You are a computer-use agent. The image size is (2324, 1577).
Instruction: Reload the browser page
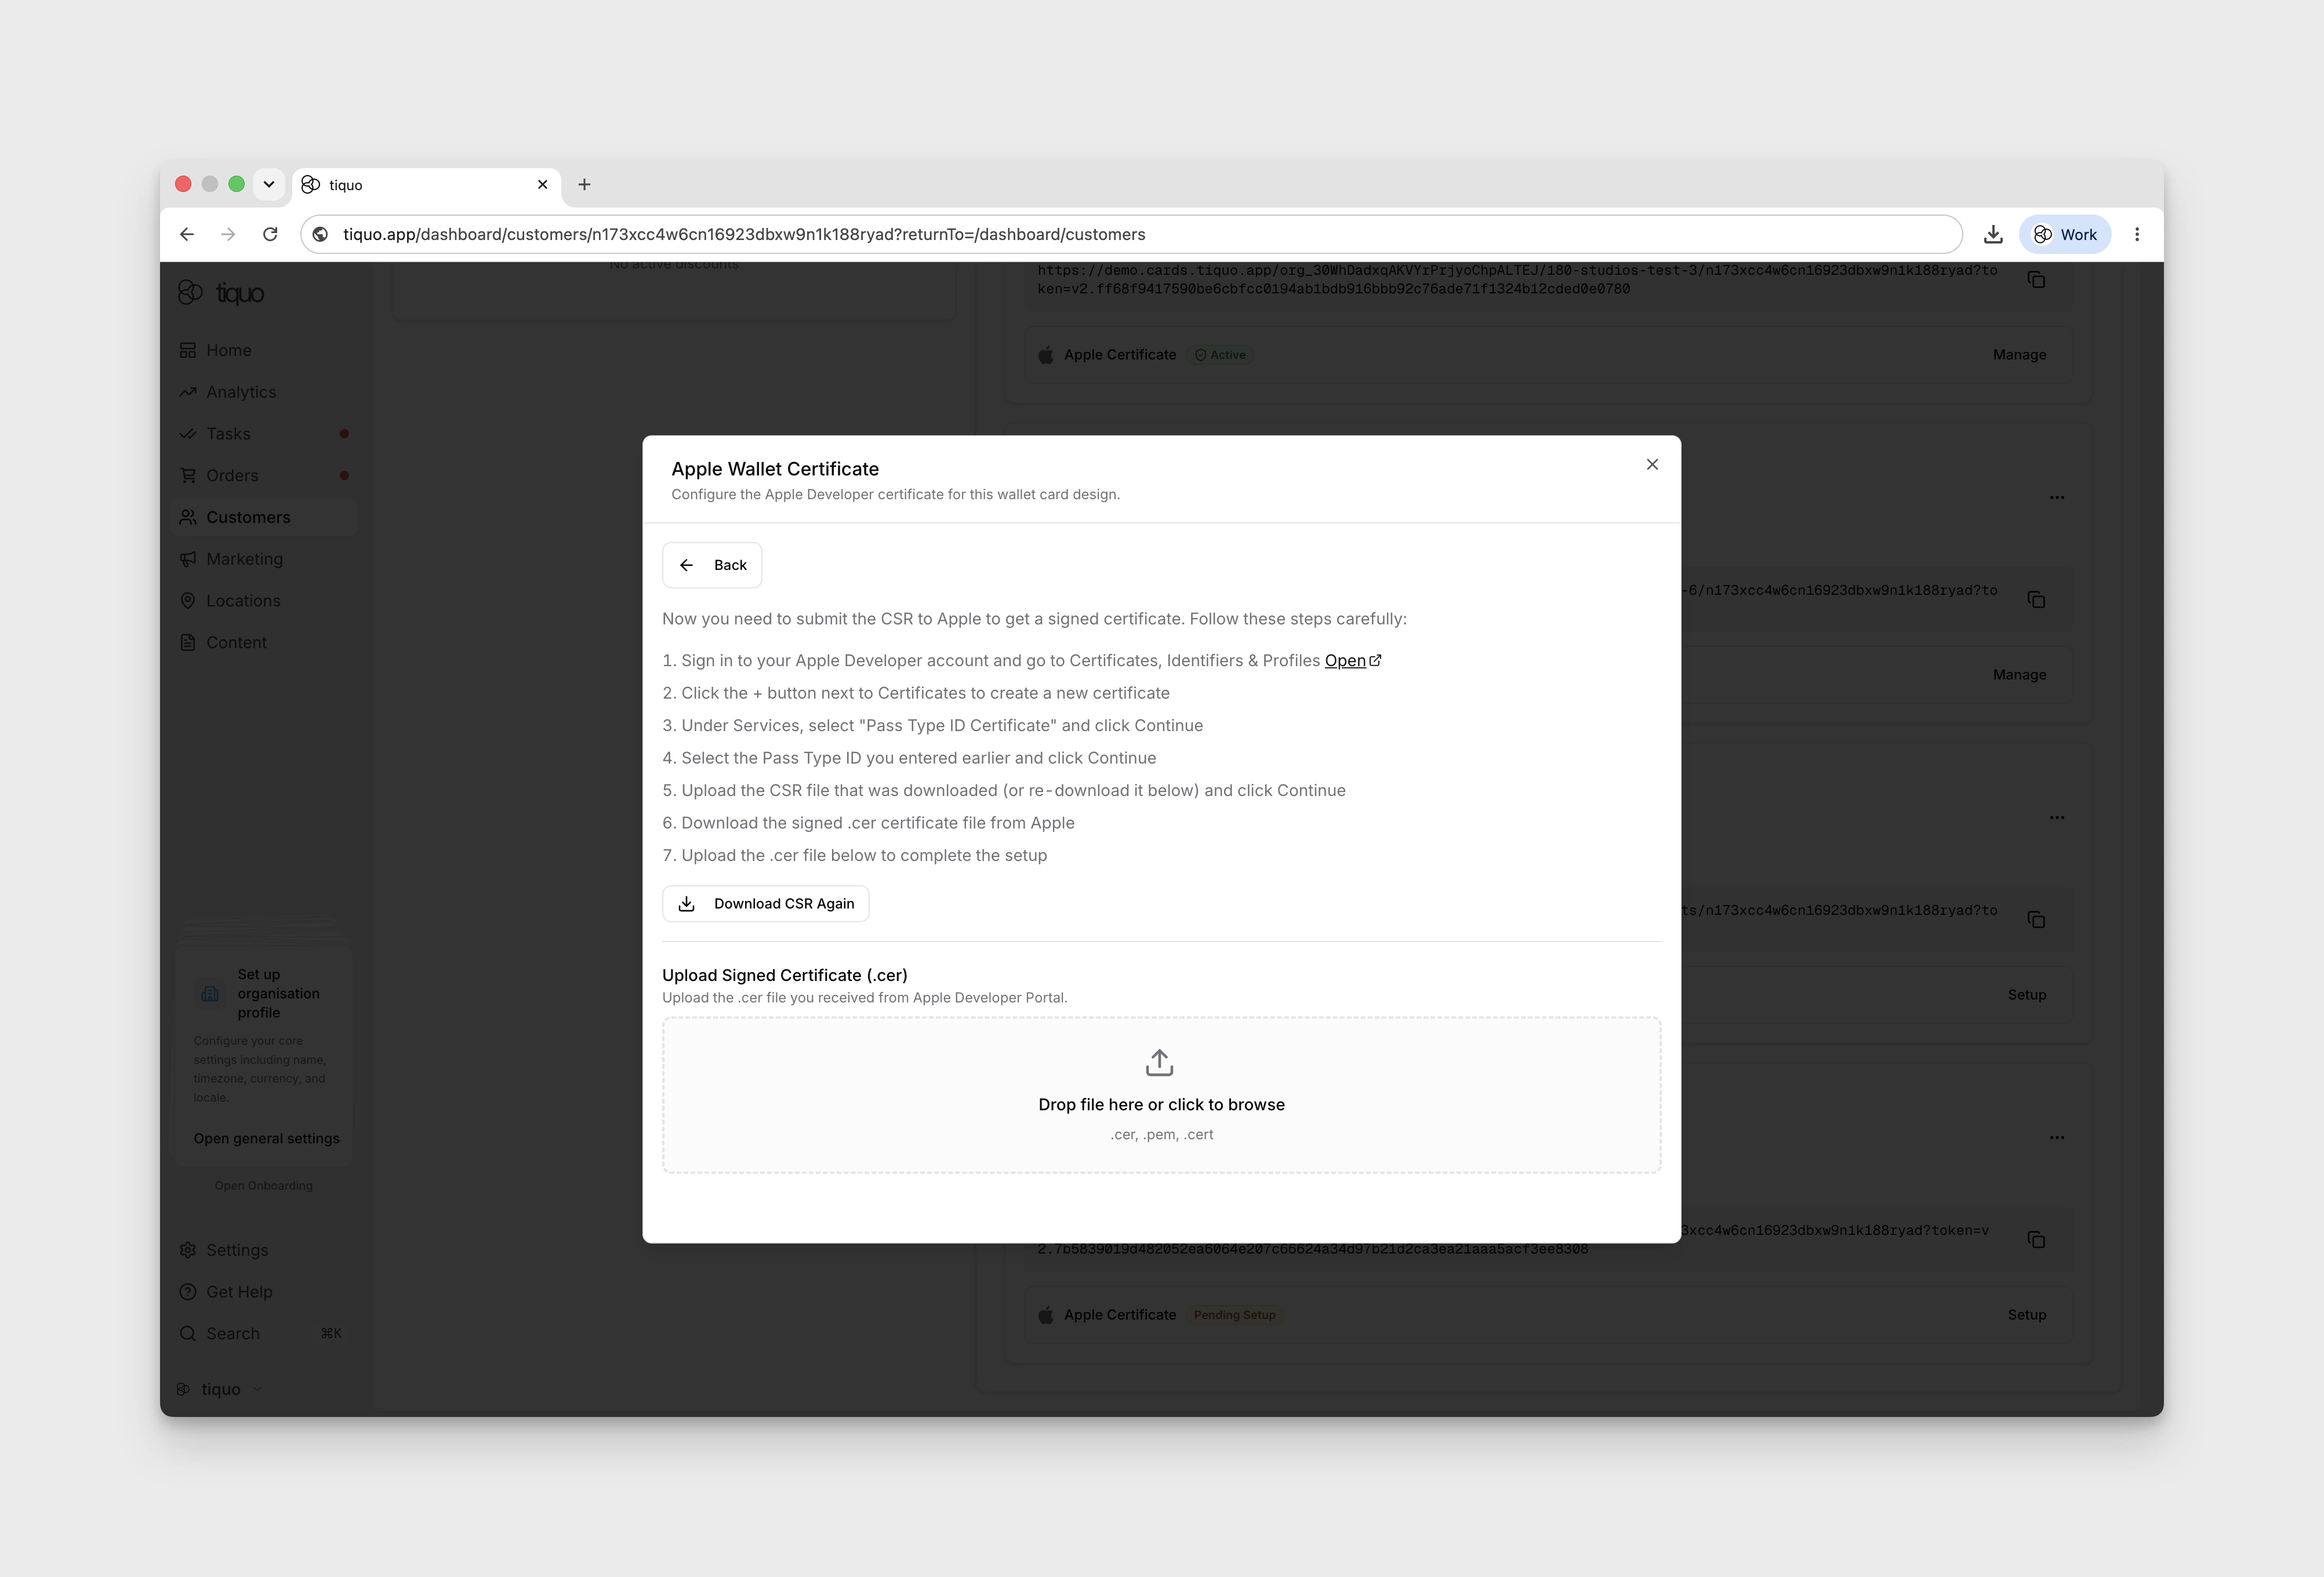coord(270,234)
